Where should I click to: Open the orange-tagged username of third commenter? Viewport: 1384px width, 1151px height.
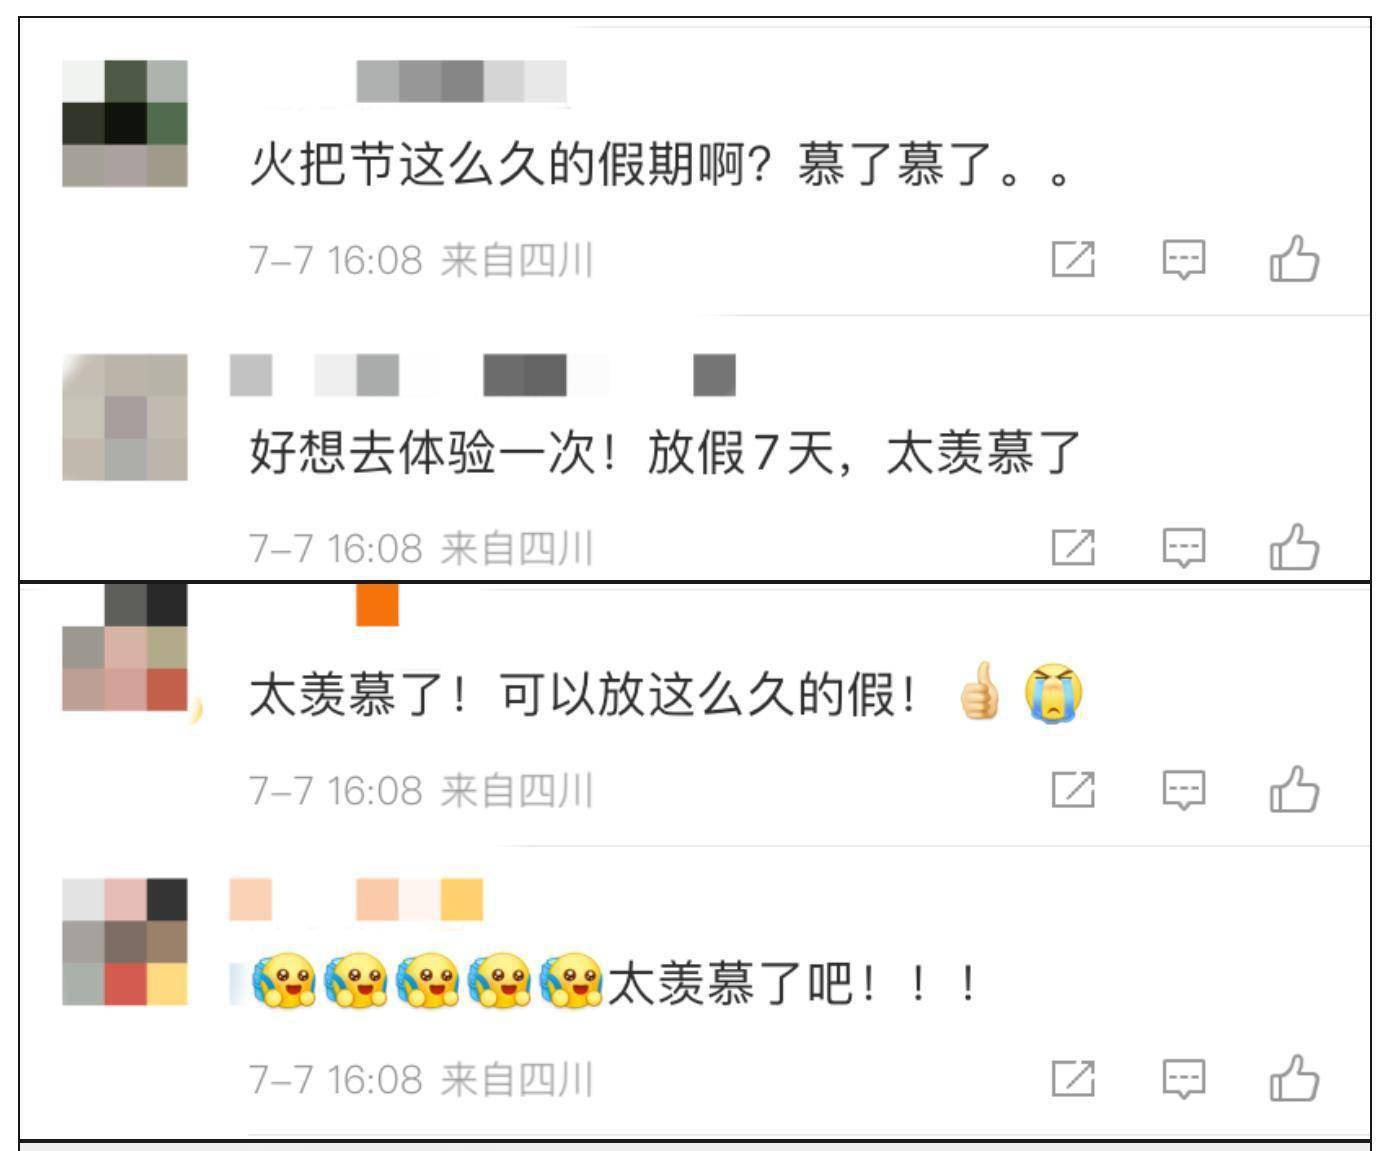pos(377,605)
